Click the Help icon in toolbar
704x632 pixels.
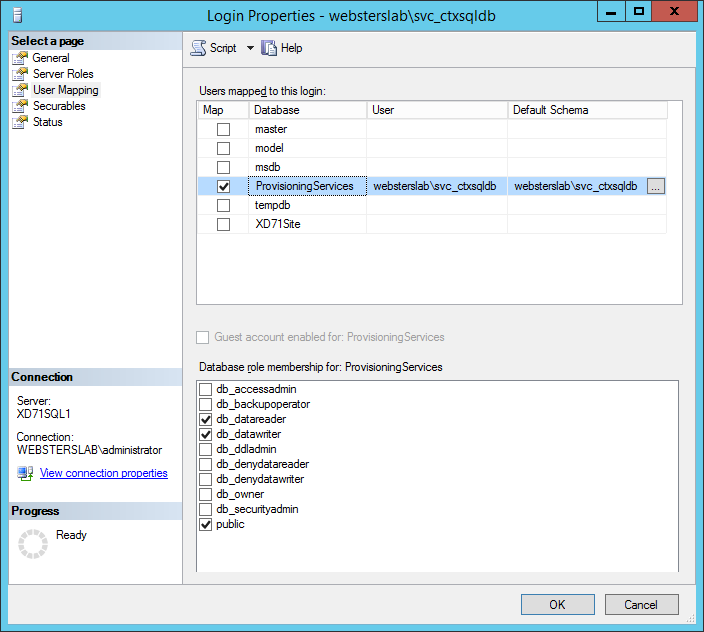click(x=269, y=48)
